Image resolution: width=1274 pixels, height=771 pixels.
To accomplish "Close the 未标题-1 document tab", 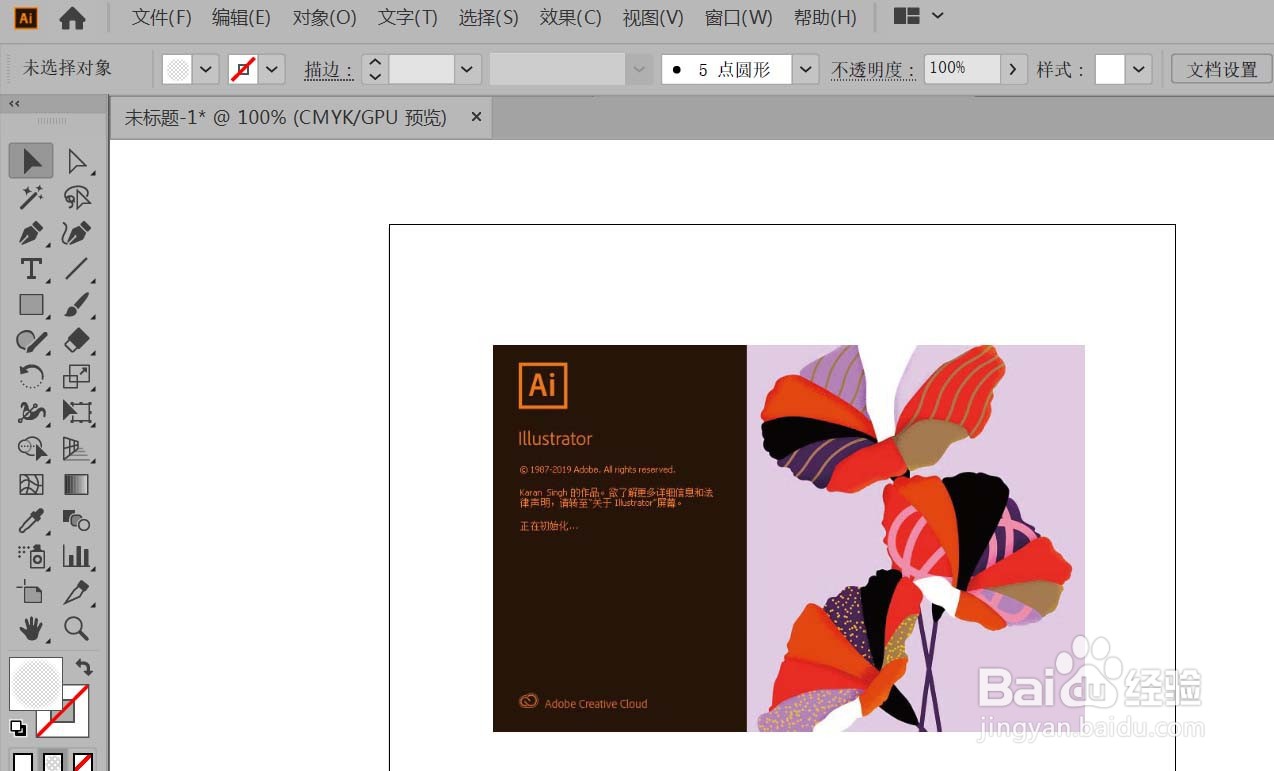I will point(477,117).
